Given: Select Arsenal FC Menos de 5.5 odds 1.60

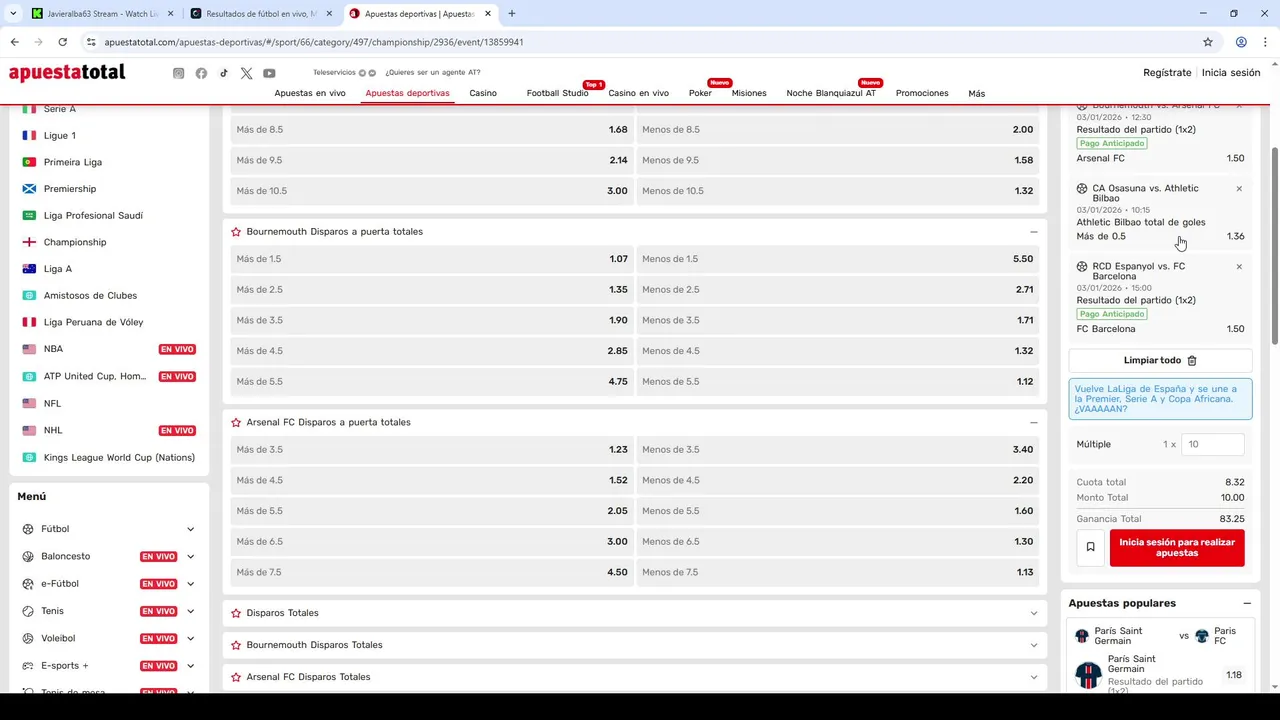Looking at the screenshot, I should click(x=838, y=511).
